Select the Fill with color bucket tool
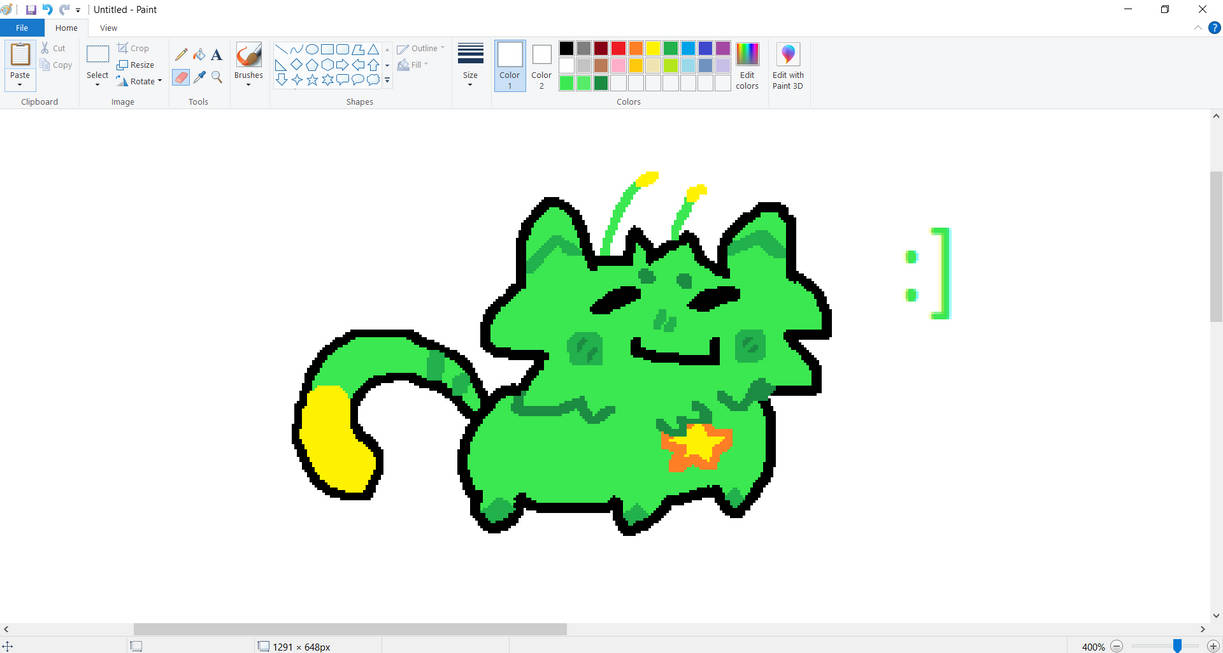1223x653 pixels. [x=199, y=55]
